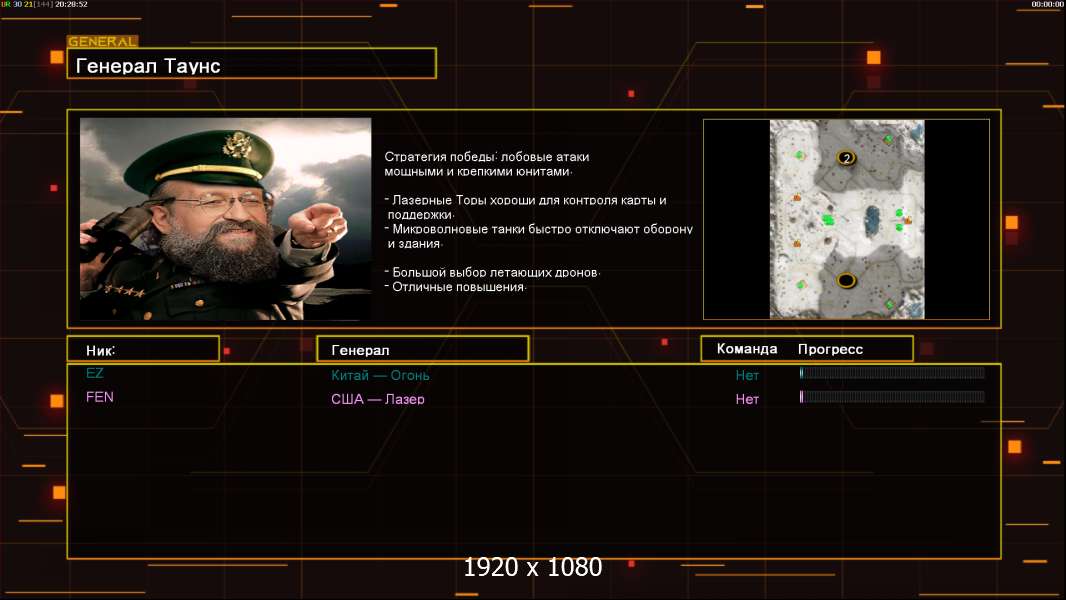
Task: Click the 'Генерал Таунс' title field
Action: click(252, 63)
